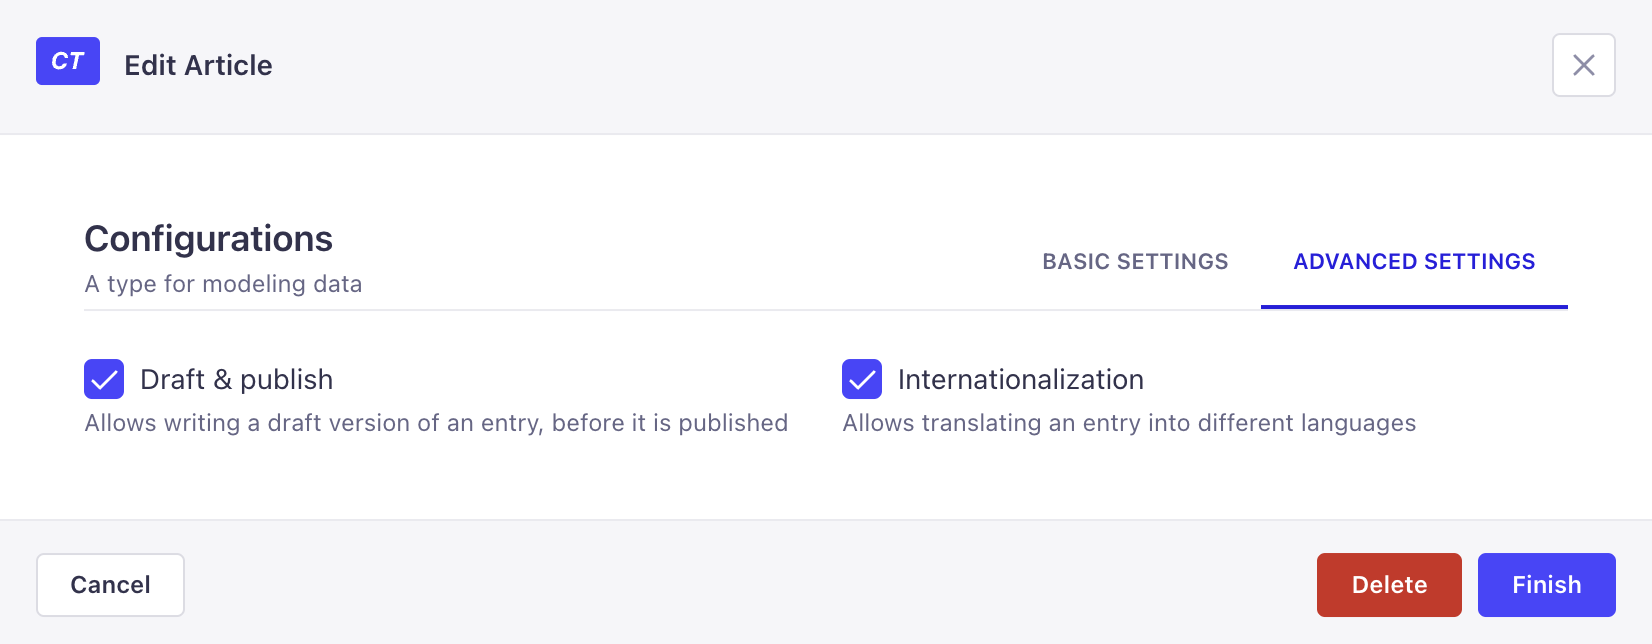This screenshot has height=644, width=1652.
Task: Select the checkmark icon inside Draft & publish
Action: point(102,379)
